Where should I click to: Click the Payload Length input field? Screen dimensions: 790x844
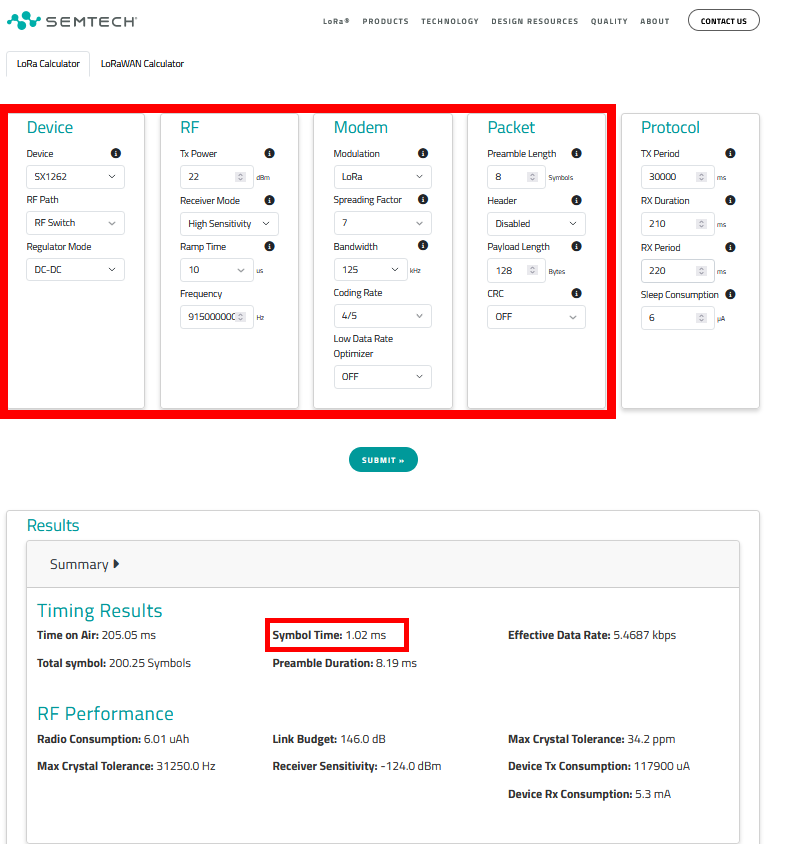(510, 270)
